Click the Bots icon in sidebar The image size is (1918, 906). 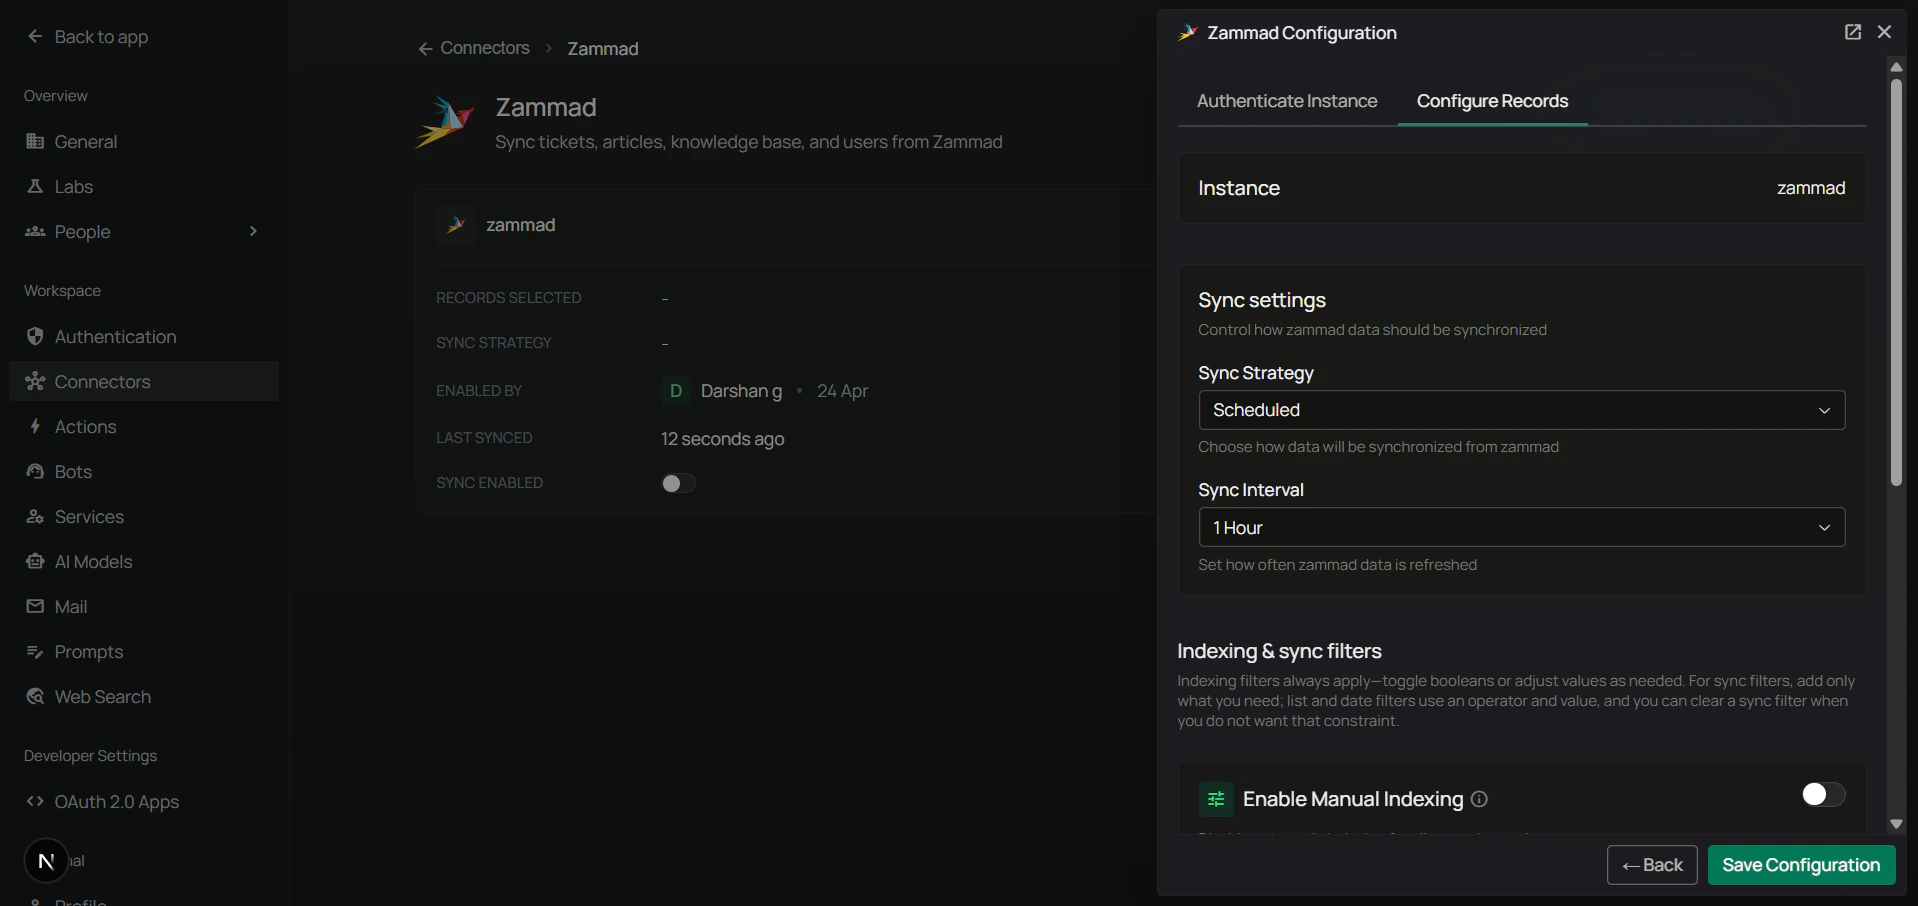pos(35,471)
